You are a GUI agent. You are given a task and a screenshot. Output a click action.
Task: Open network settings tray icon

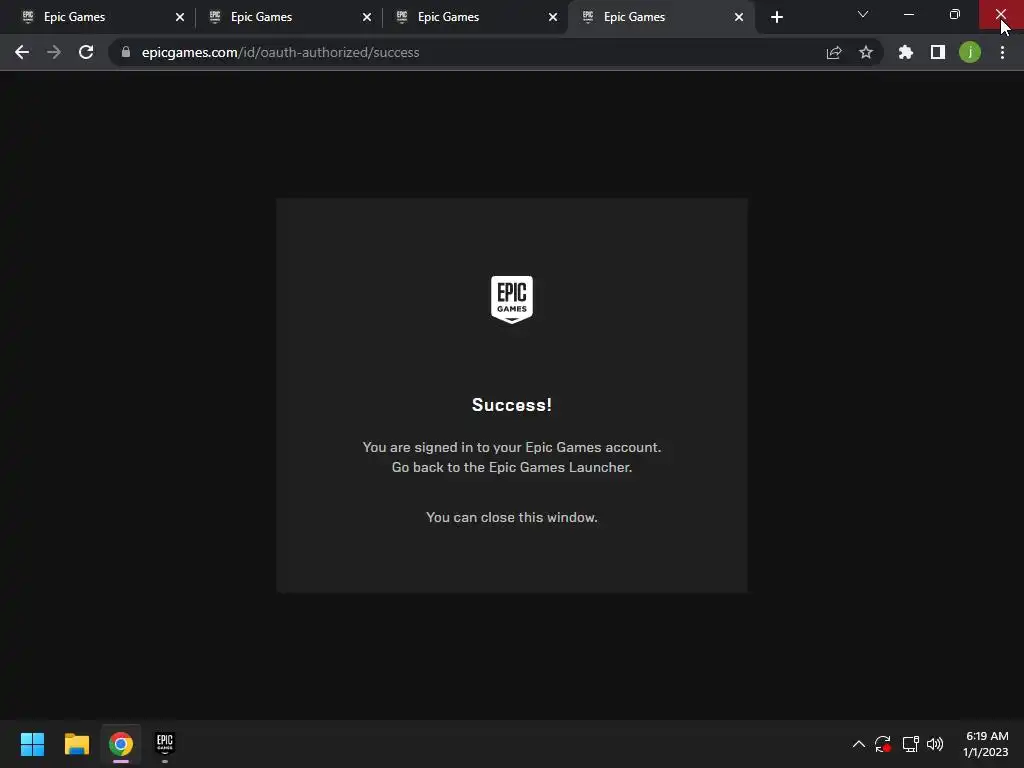[910, 744]
